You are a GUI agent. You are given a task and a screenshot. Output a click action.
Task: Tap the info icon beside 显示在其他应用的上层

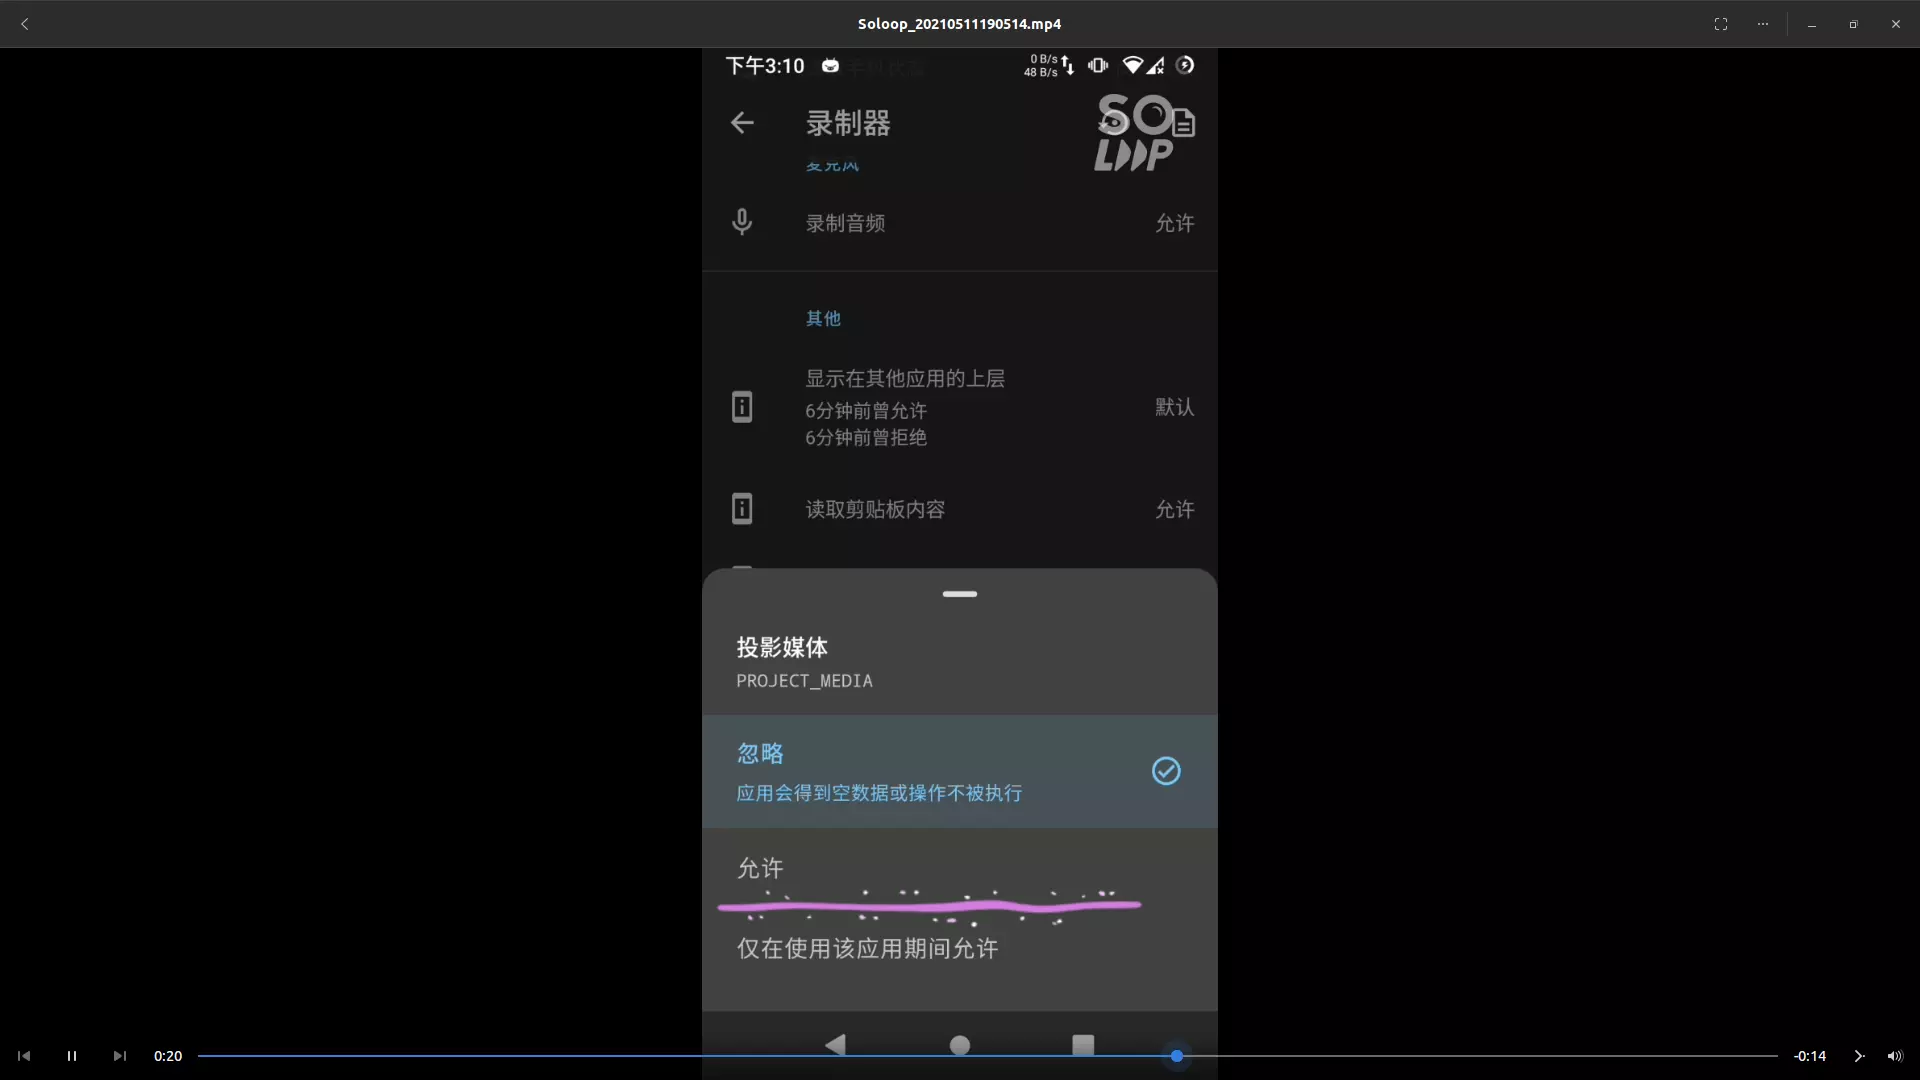click(742, 407)
